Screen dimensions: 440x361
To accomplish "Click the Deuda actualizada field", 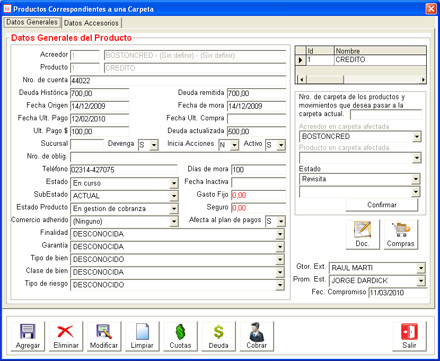I will (x=256, y=131).
